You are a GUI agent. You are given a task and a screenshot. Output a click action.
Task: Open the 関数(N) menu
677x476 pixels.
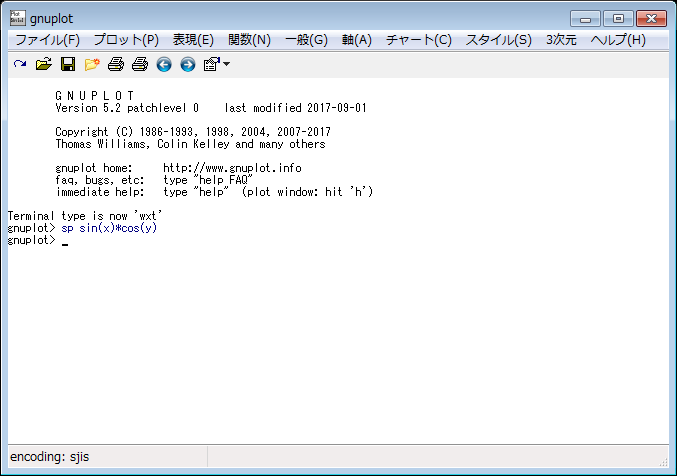coord(249,40)
